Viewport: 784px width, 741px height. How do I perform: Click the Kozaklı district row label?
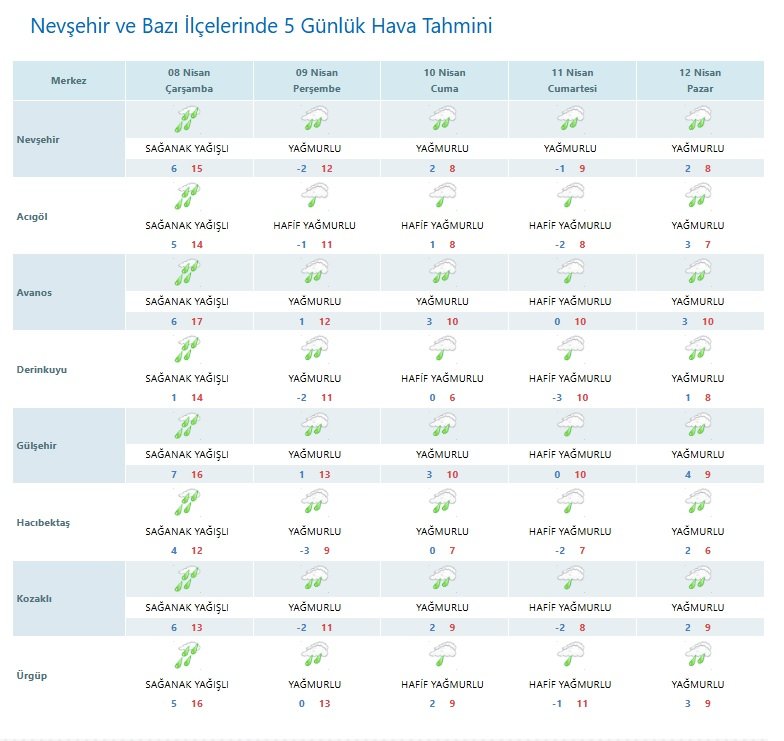coord(35,598)
